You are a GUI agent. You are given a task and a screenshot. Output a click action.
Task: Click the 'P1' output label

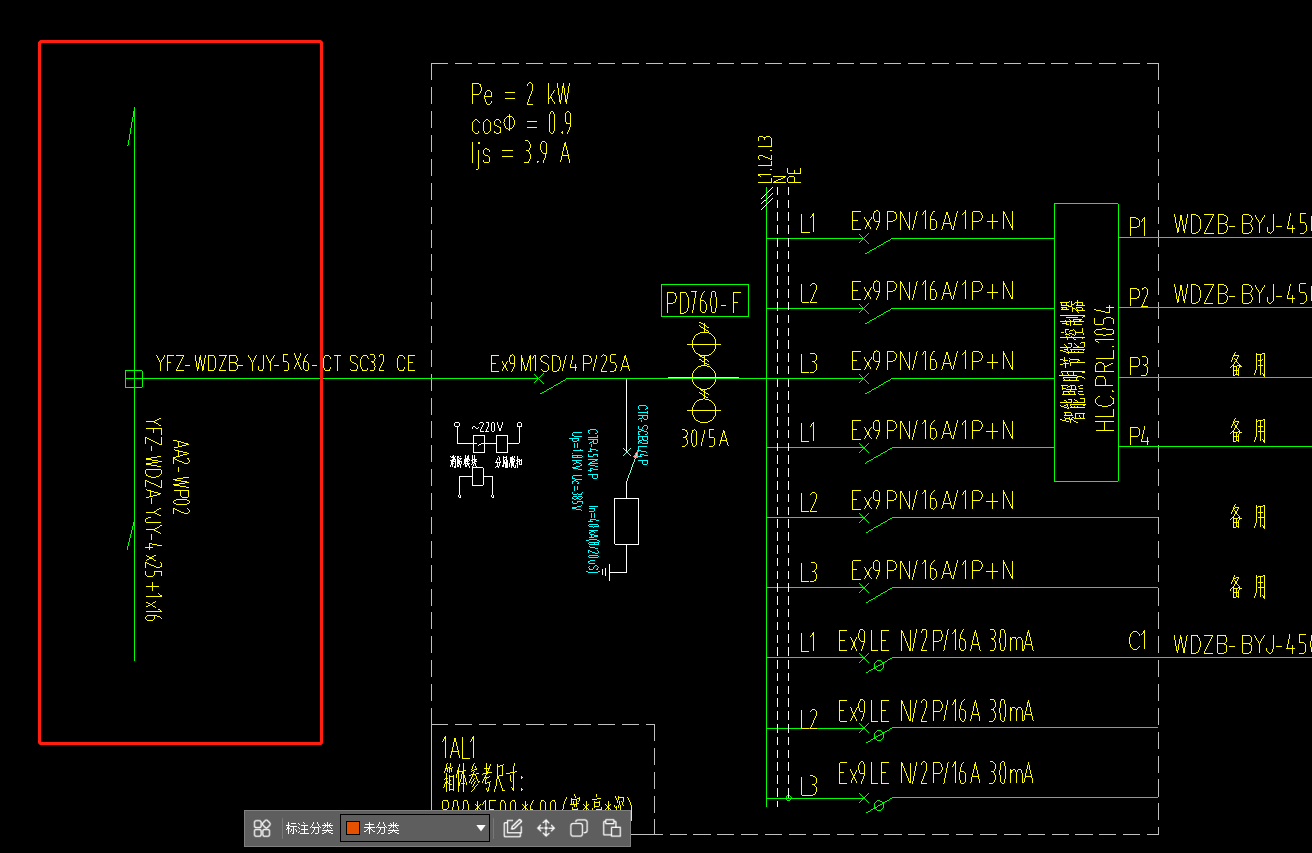(1138, 226)
